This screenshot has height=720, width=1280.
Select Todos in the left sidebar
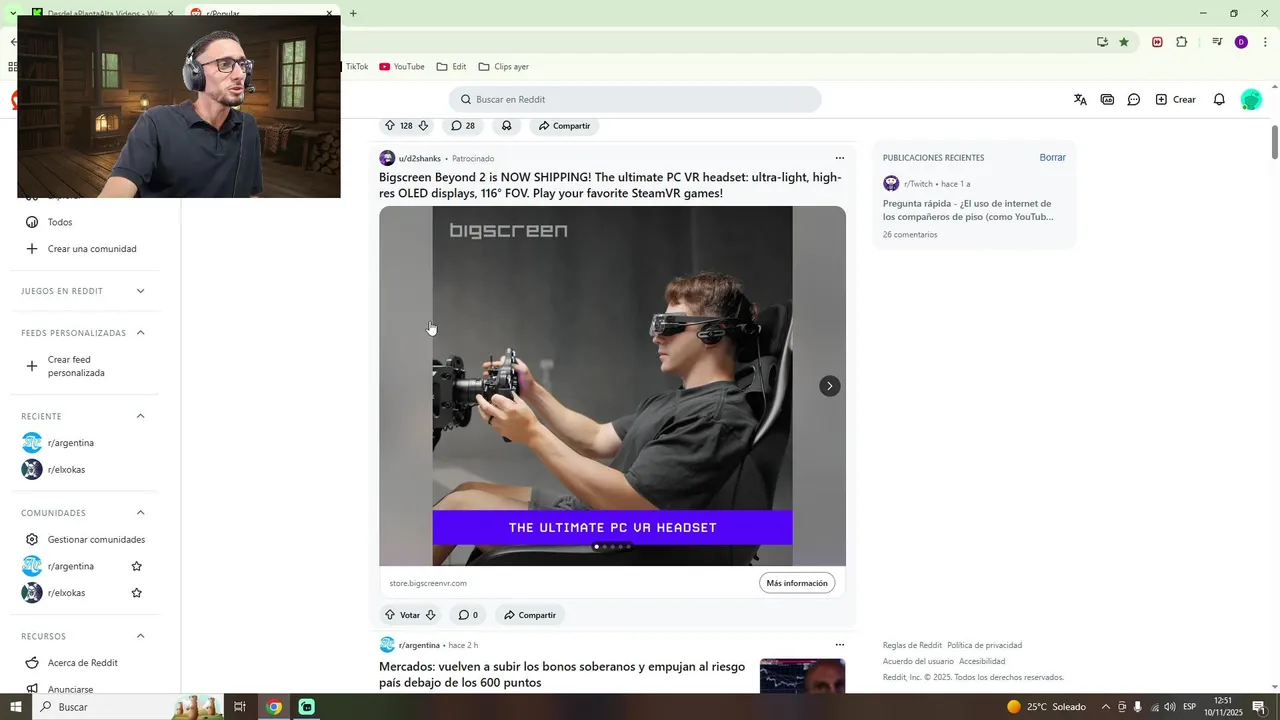pyautogui.click(x=60, y=222)
